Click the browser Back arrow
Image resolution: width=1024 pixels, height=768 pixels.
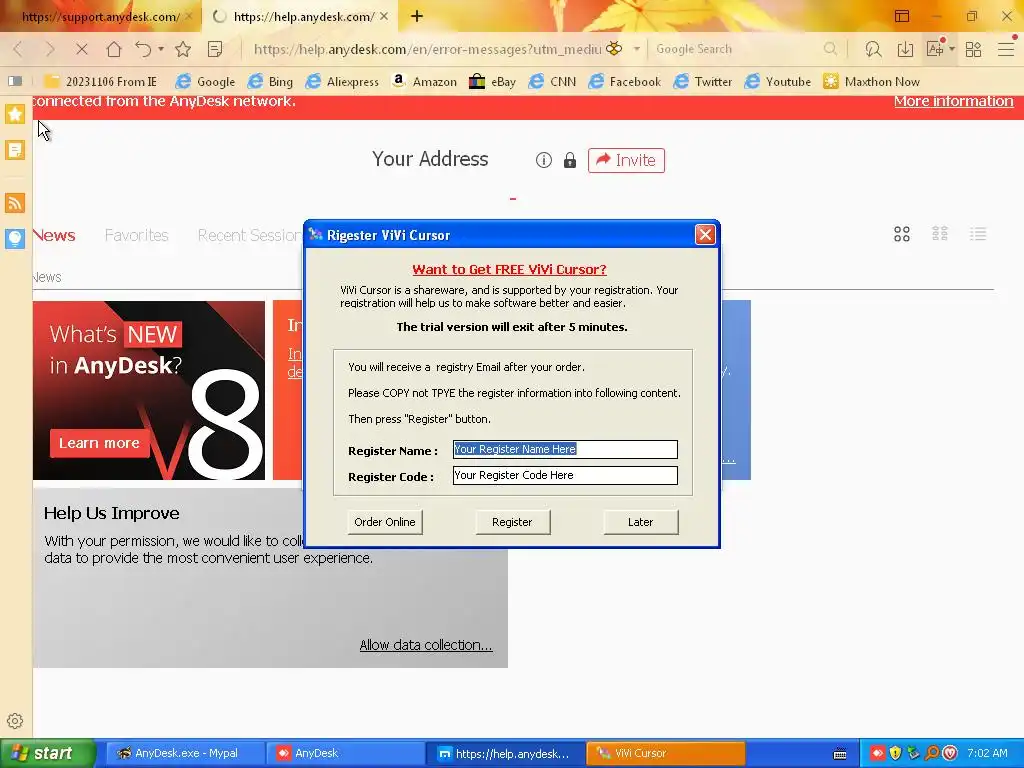point(18,49)
